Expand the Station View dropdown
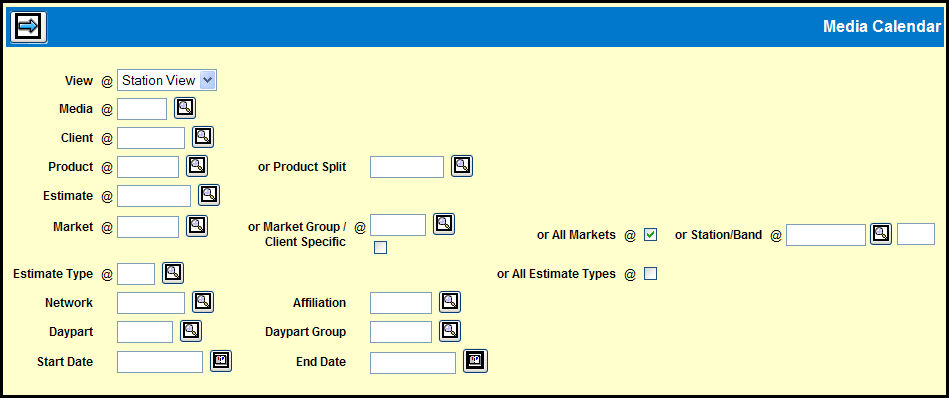949x398 pixels. 167,80
